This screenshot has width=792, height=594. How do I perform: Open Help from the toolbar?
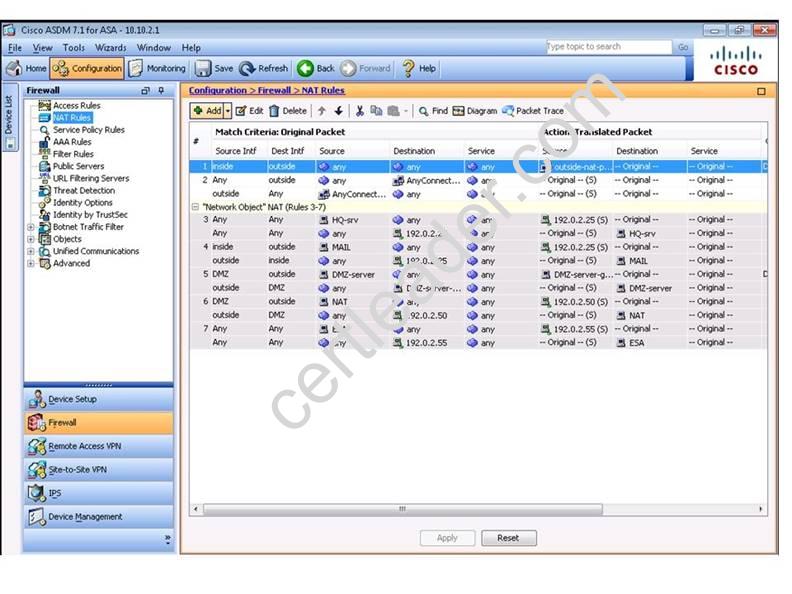418,68
